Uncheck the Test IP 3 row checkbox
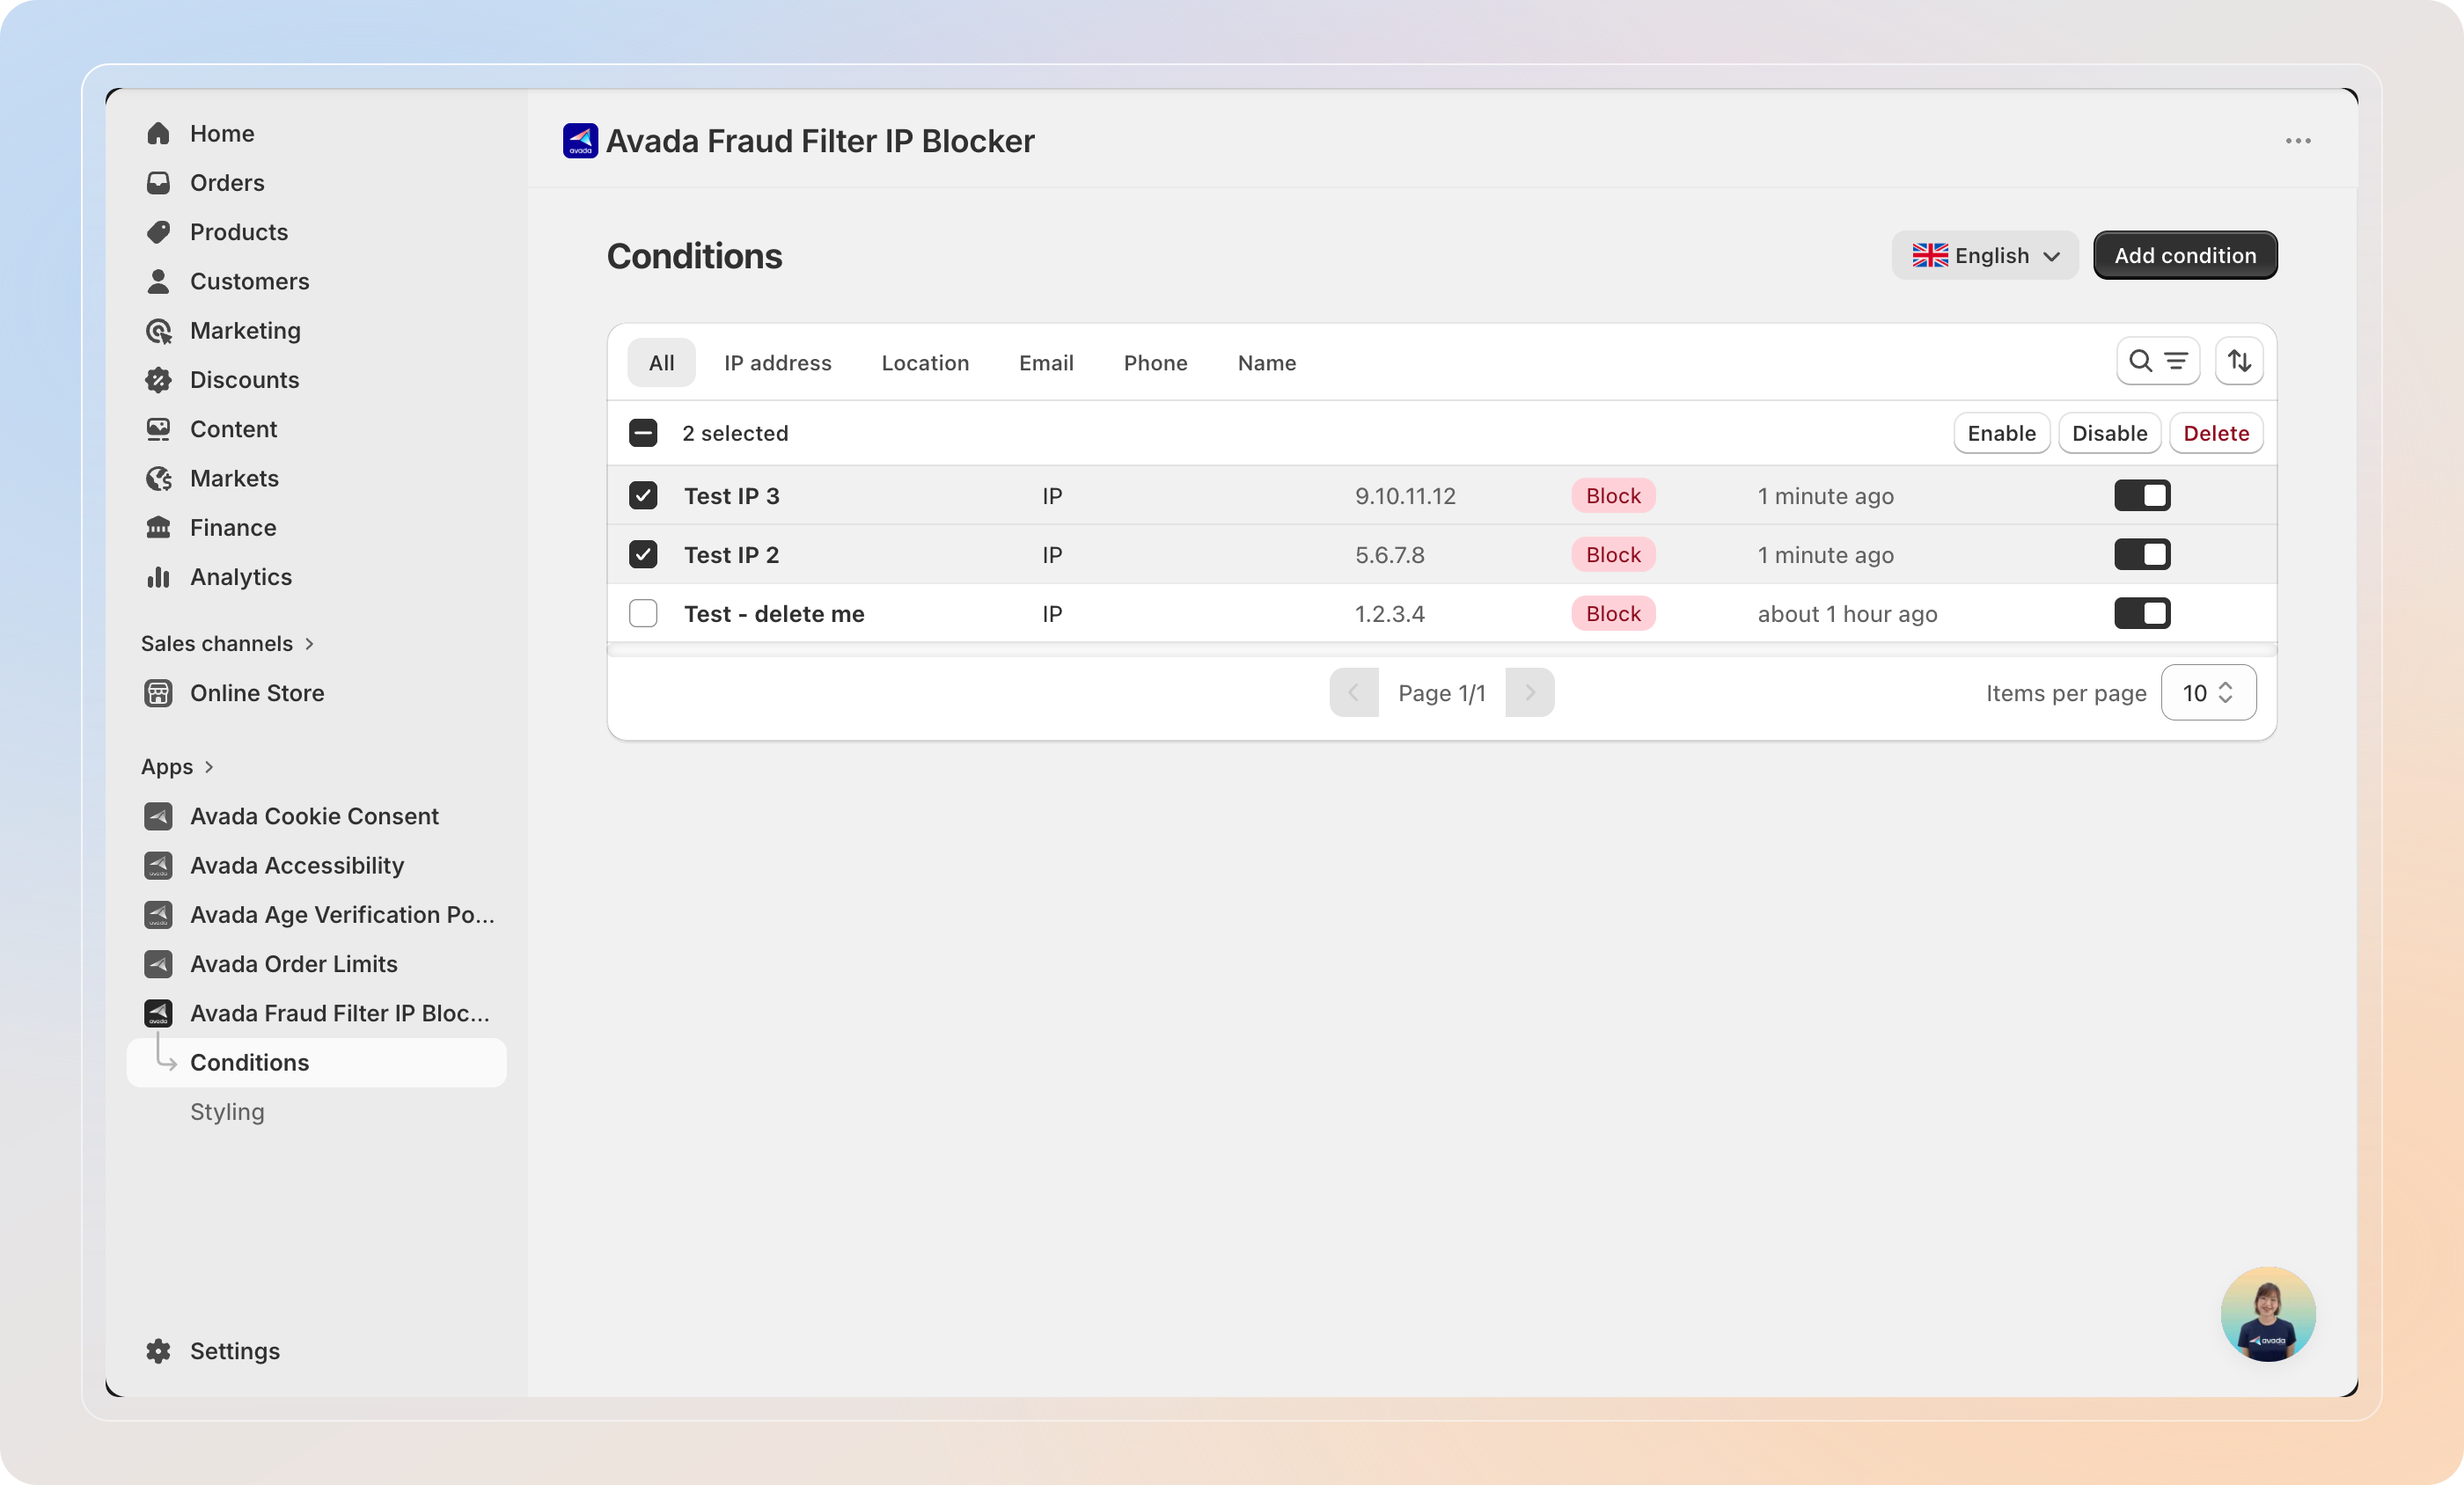Image resolution: width=2464 pixels, height=1485 pixels. [643, 496]
